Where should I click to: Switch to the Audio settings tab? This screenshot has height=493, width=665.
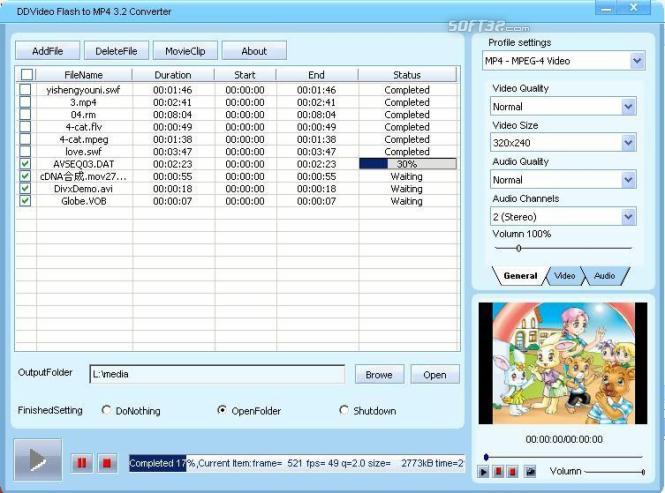[x=604, y=276]
